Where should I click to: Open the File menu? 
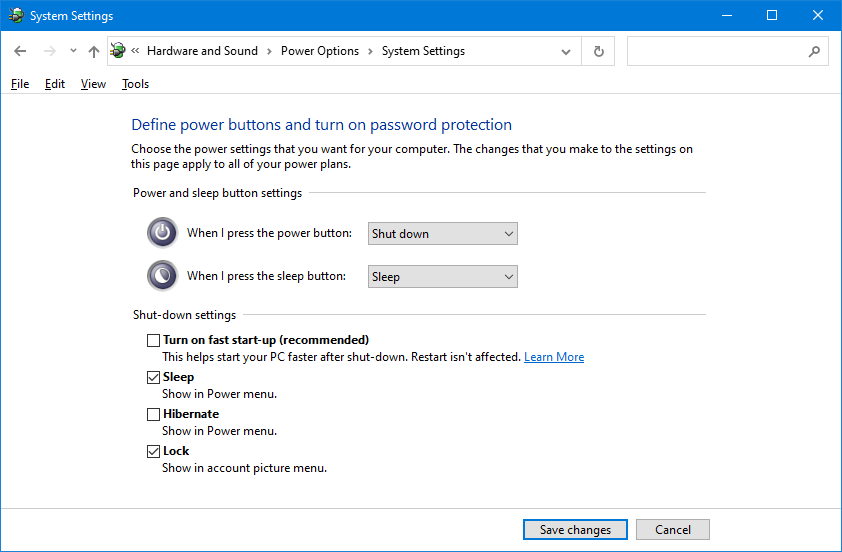(20, 84)
